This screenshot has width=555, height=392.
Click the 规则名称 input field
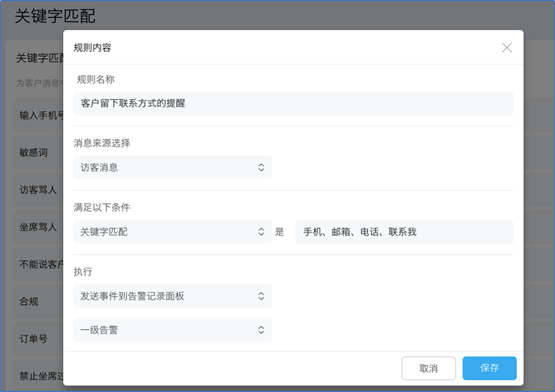coord(293,103)
